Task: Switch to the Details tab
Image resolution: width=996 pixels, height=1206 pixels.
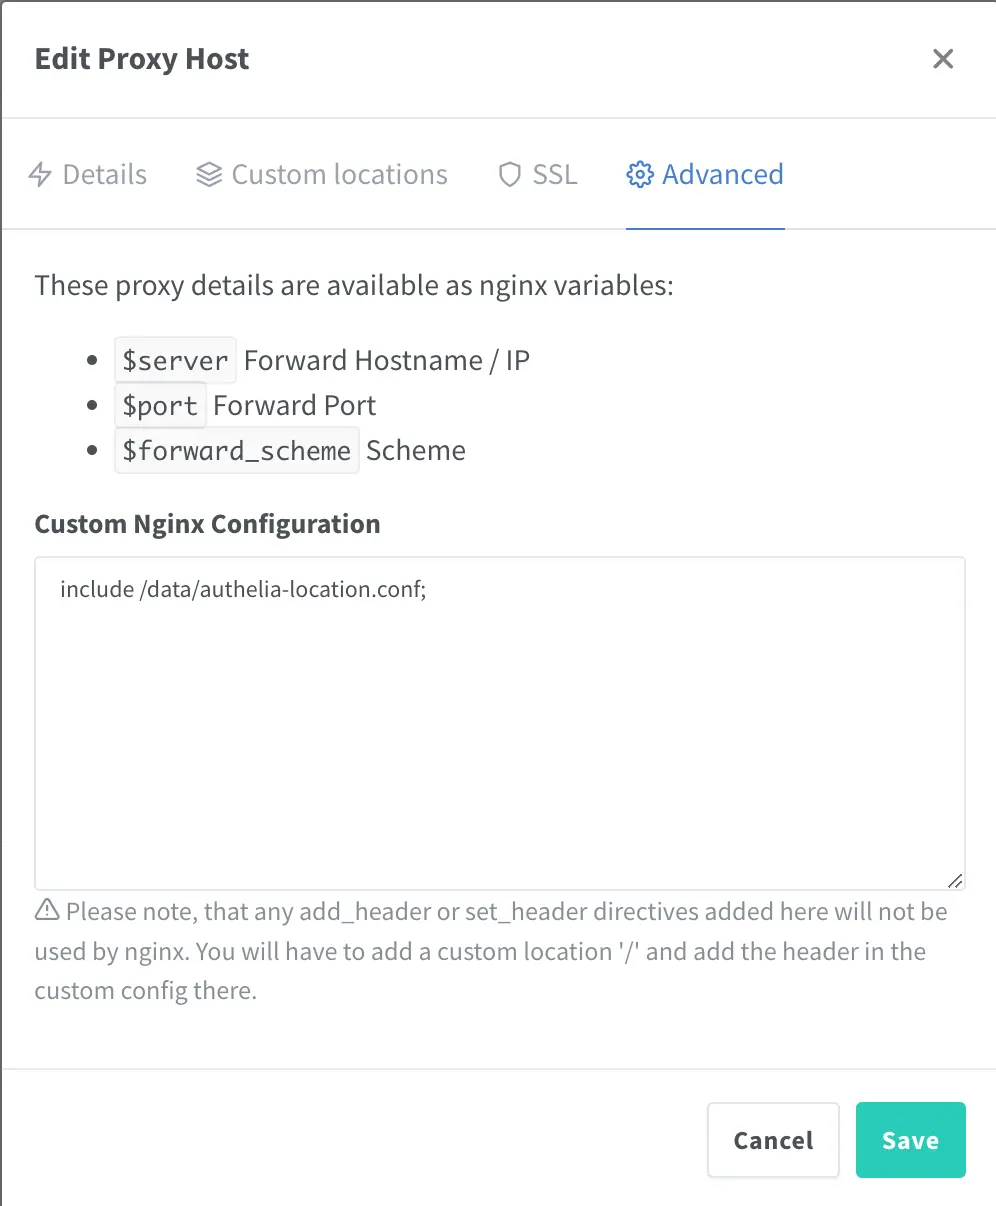Action: (104, 175)
